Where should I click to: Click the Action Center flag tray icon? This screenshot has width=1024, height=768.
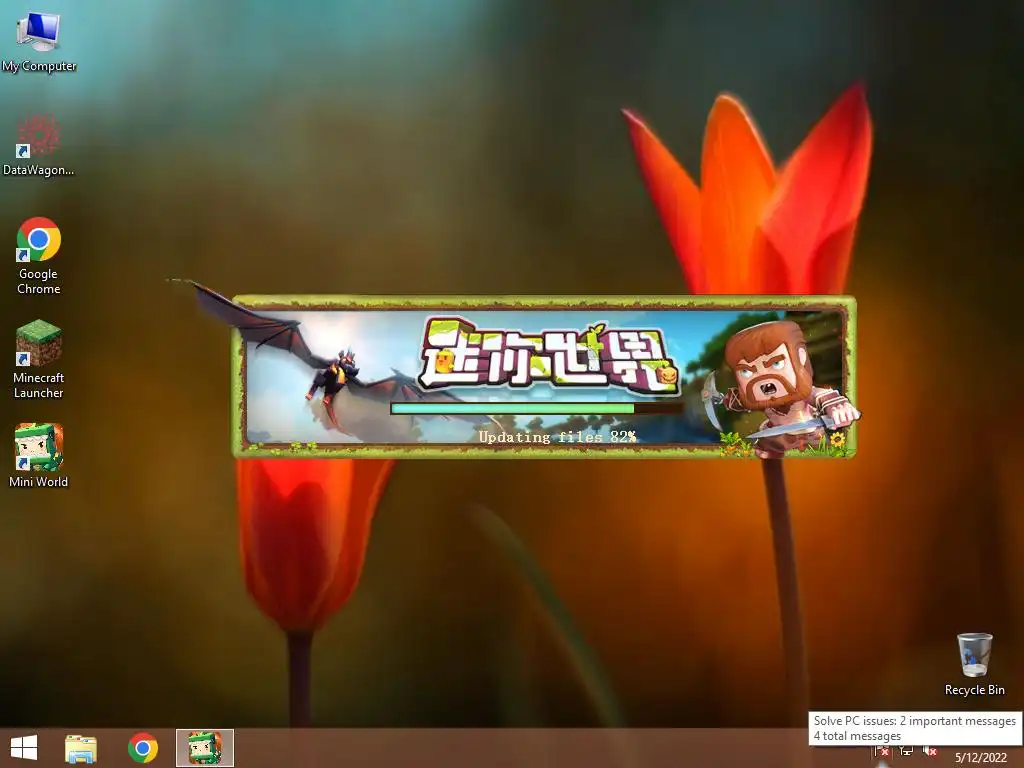(881, 752)
